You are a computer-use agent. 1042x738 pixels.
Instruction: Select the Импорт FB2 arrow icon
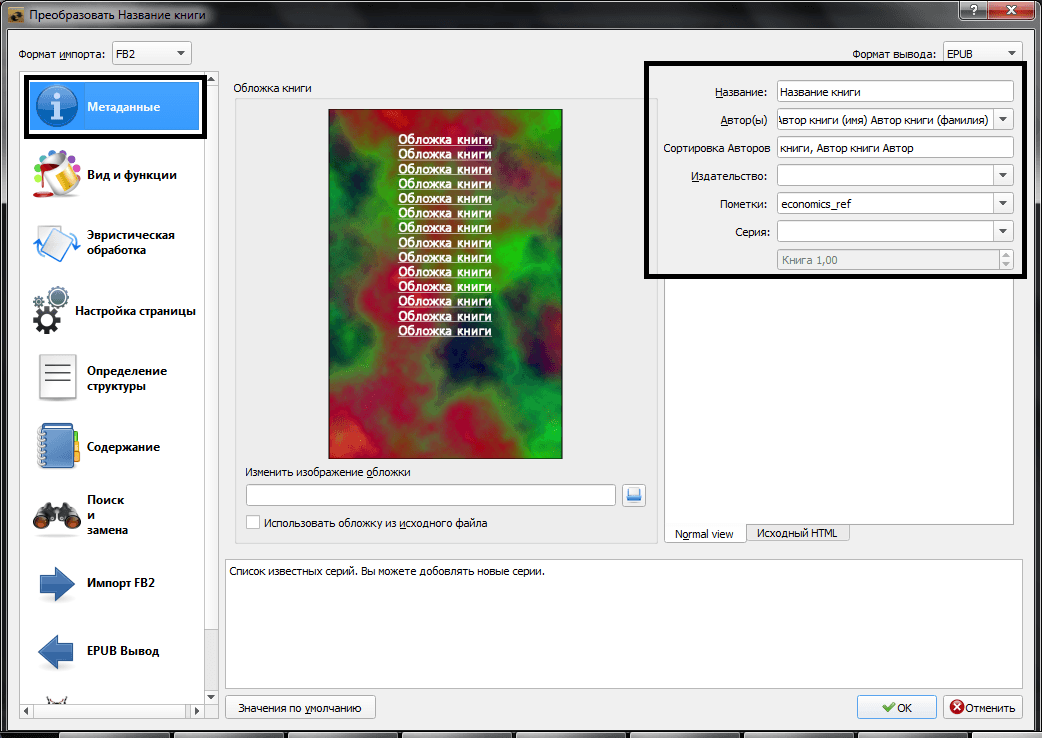tap(57, 583)
